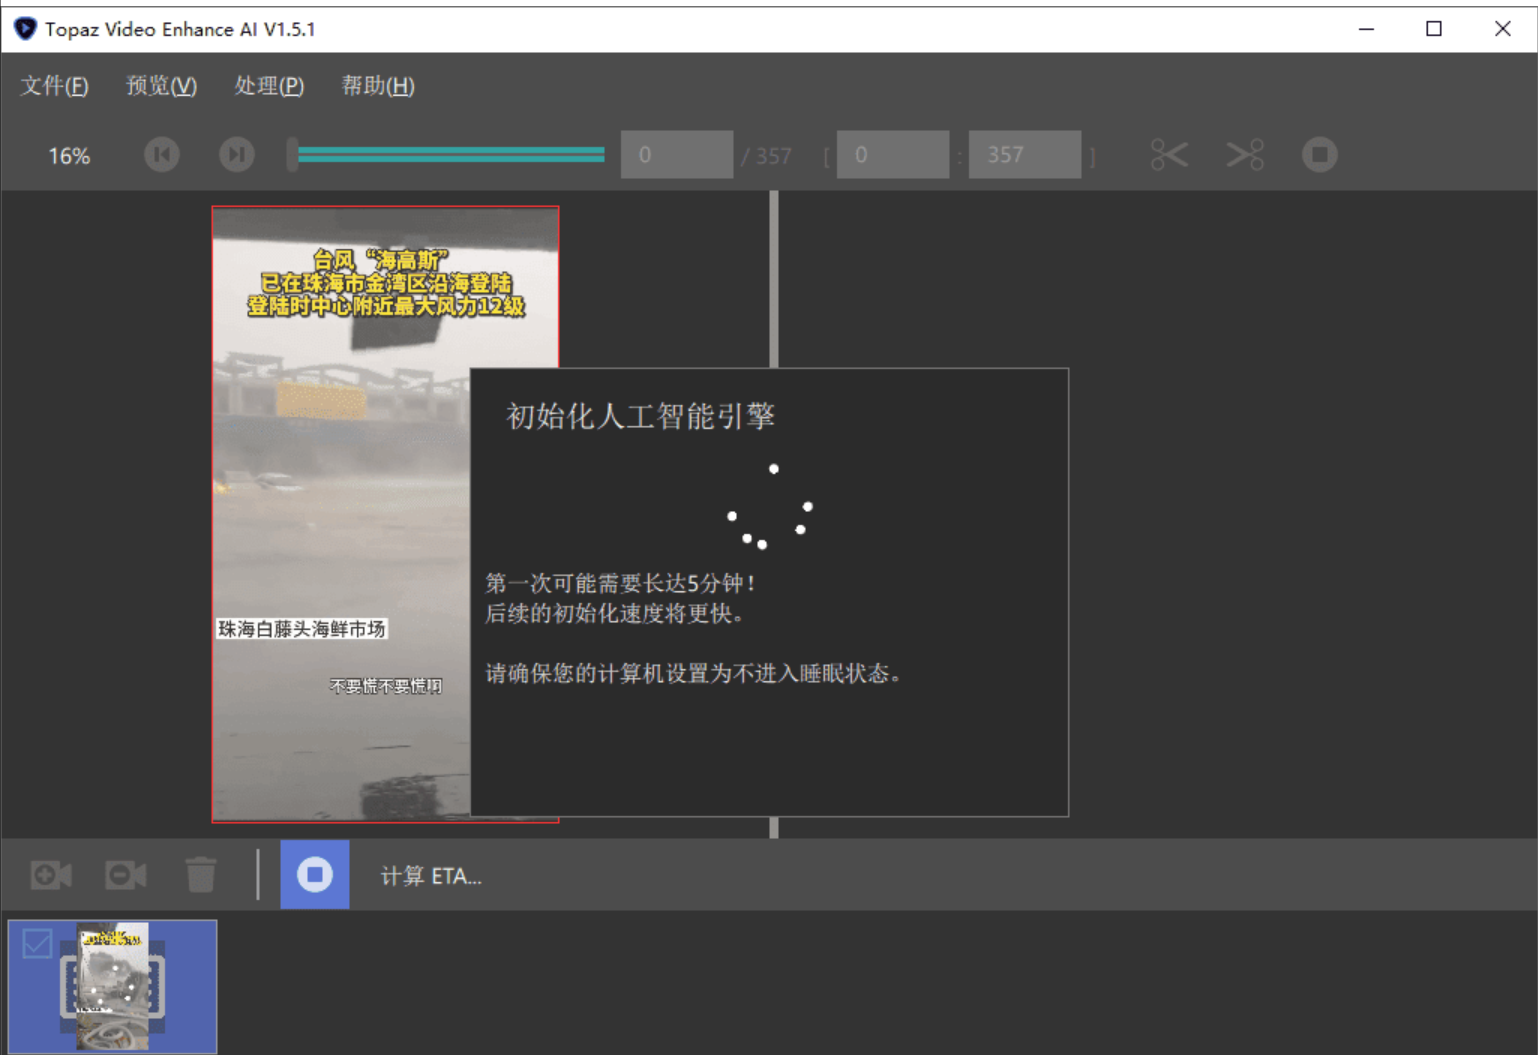Click the add video camera icon
Viewport: 1538px width, 1055px height.
pos(51,875)
